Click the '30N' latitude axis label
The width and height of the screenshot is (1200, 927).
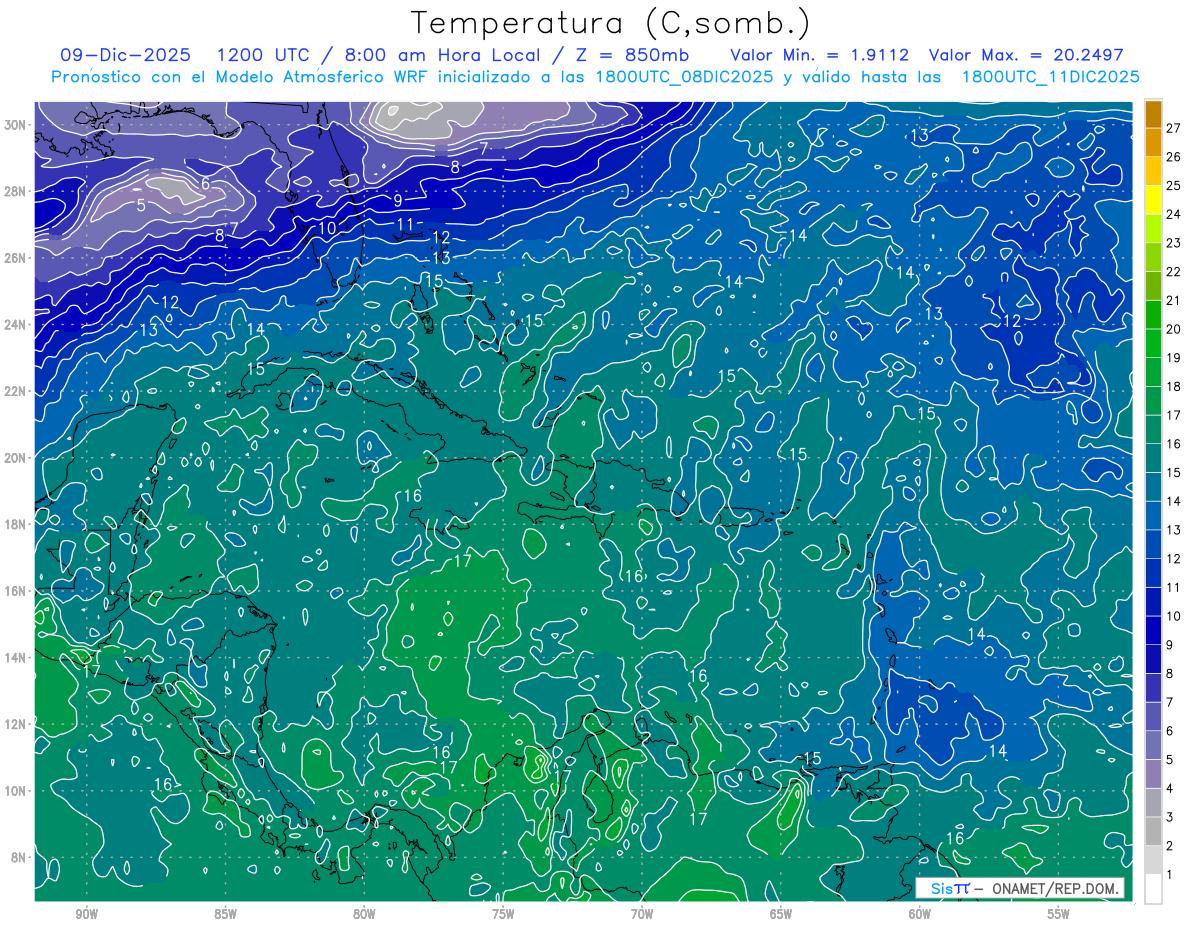tap(17, 125)
